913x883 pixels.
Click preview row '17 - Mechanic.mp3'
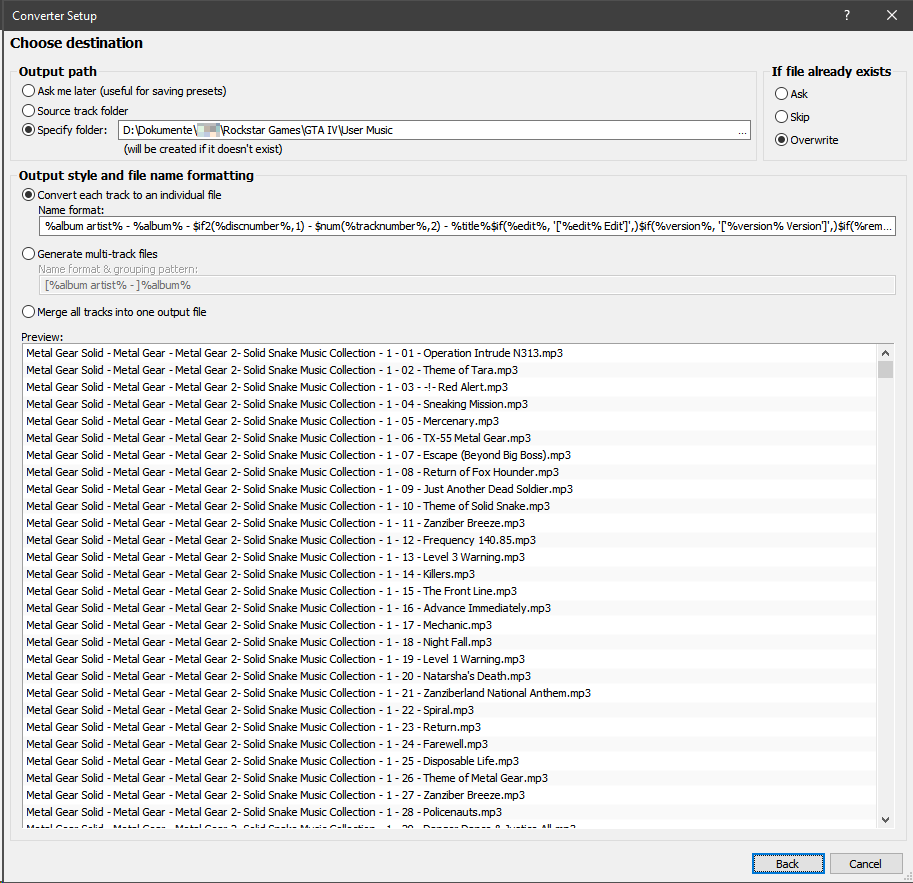click(450, 625)
